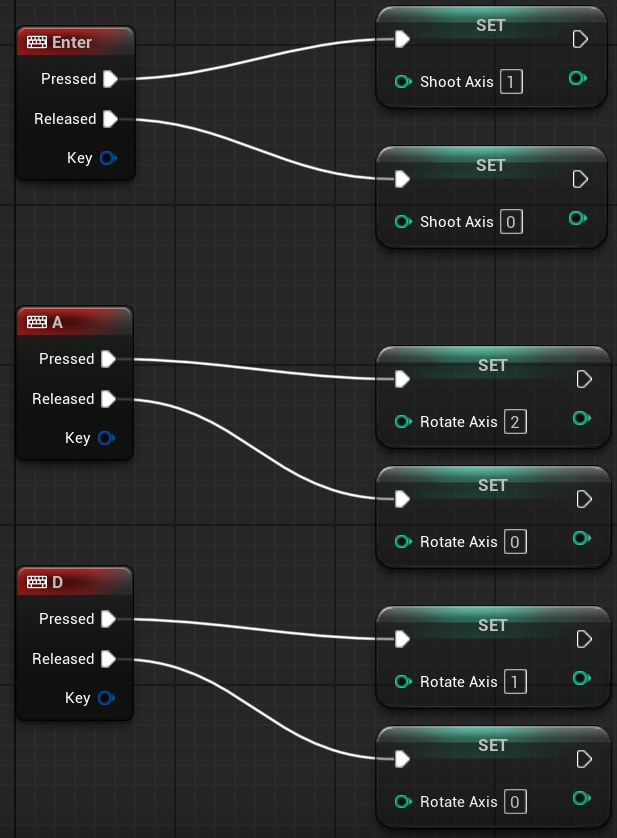The image size is (617, 838).
Task: Click exec input pin wired to A Released
Action: coord(402,499)
